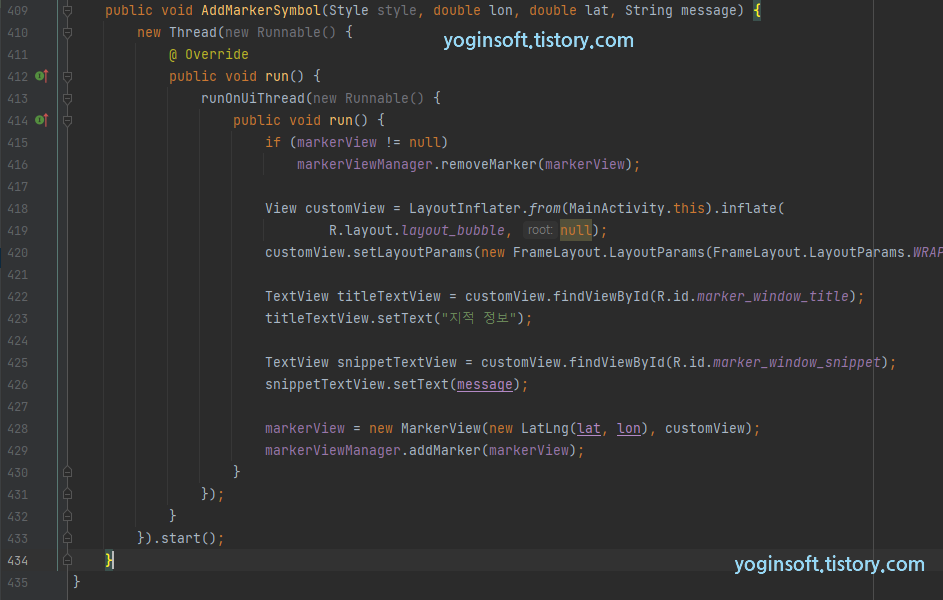The height and width of the screenshot is (600, 943).
Task: Click marker_window_snippet resource id
Action: coord(797,363)
